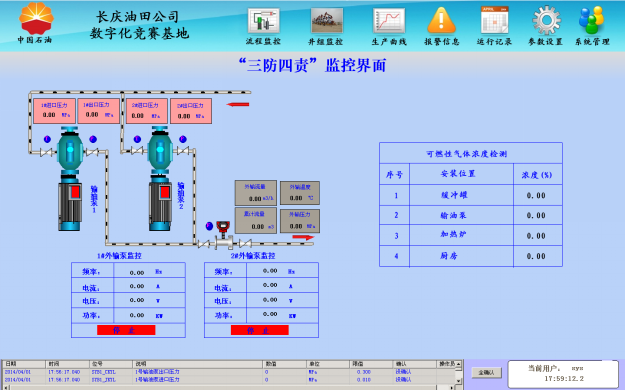625x391 pixels.
Task: Click the 累计流量 readout box
Action: (x=256, y=220)
